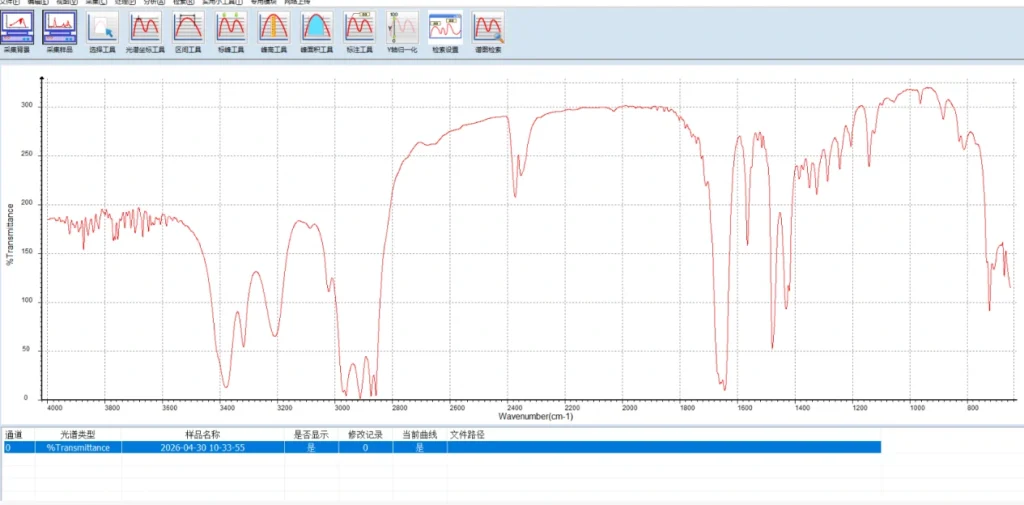The image size is (1024, 505).
Task: Click the 修改记录 column header
Action: click(365, 434)
